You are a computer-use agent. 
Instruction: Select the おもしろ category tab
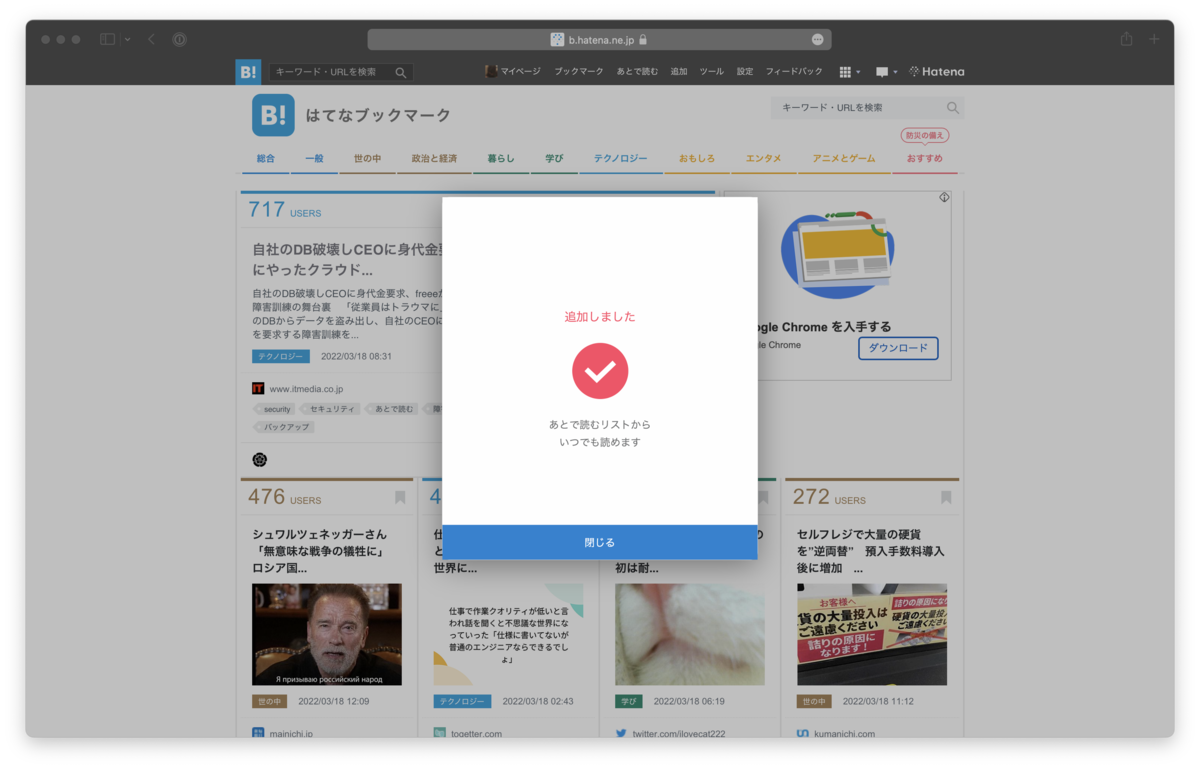pos(697,158)
